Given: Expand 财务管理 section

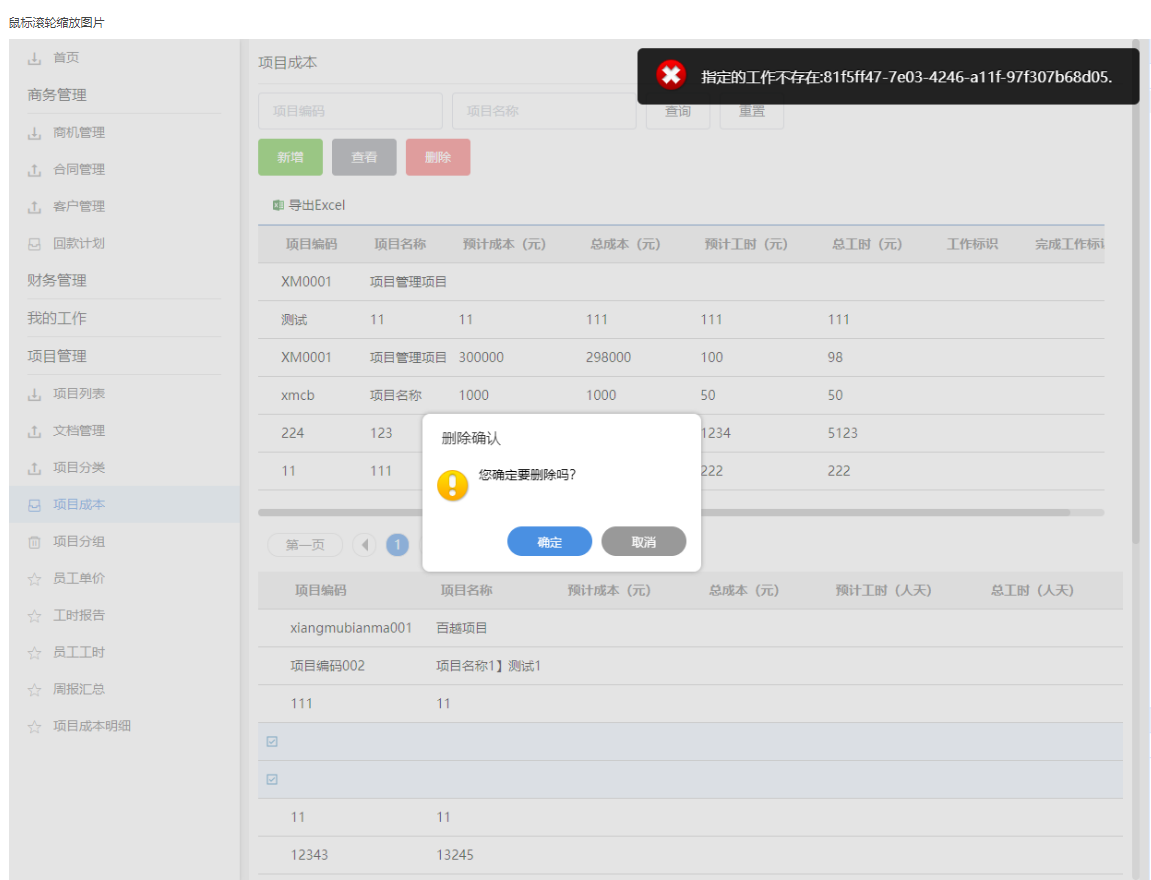Looking at the screenshot, I should pos(57,280).
